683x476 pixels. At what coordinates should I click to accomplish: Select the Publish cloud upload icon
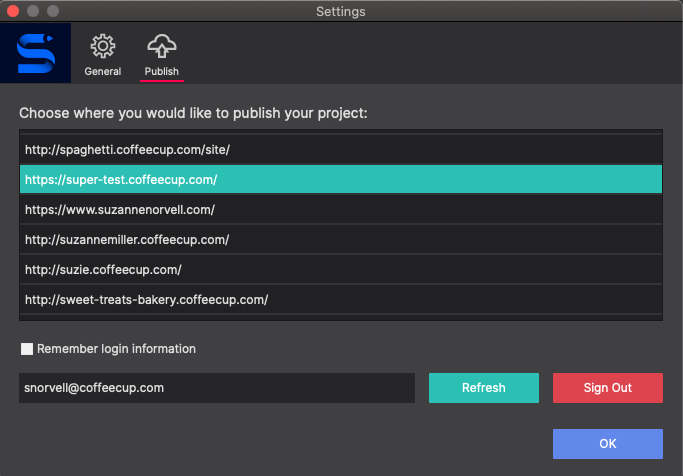point(162,46)
